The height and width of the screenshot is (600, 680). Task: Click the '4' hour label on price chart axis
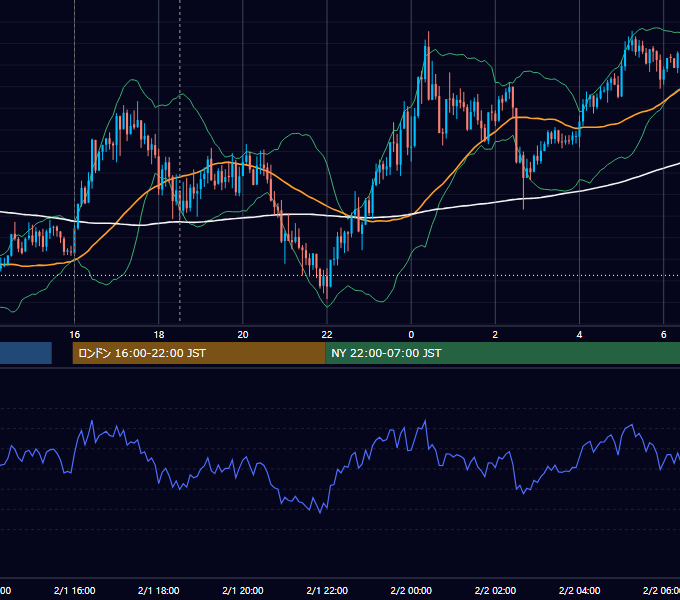tap(579, 335)
